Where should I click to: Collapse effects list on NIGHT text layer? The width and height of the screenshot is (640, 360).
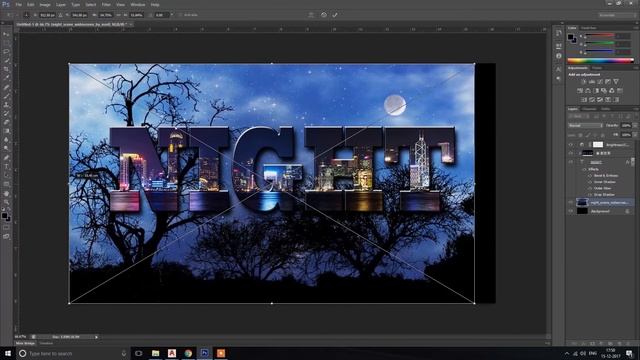pyautogui.click(x=633, y=162)
